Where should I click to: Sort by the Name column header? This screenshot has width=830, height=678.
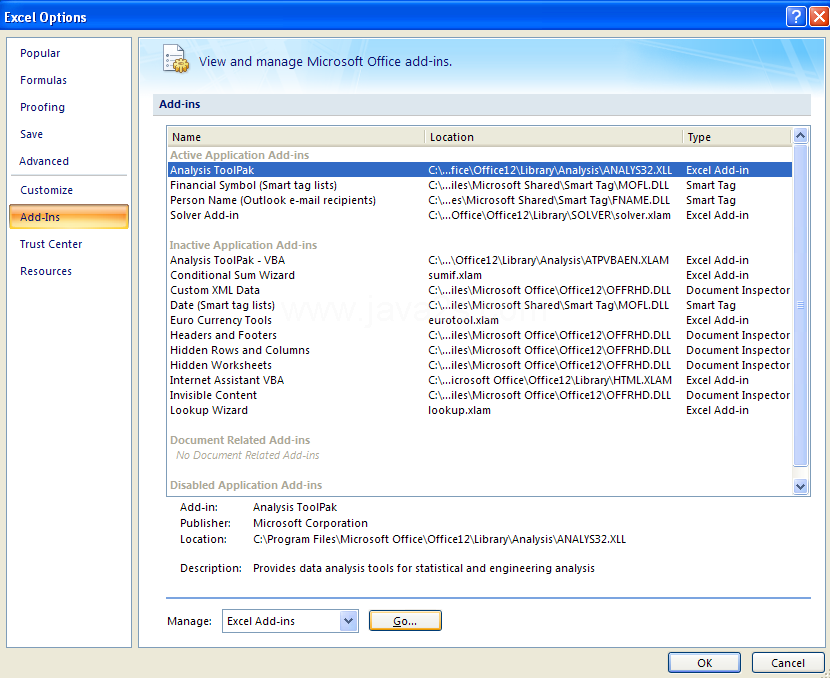(296, 137)
